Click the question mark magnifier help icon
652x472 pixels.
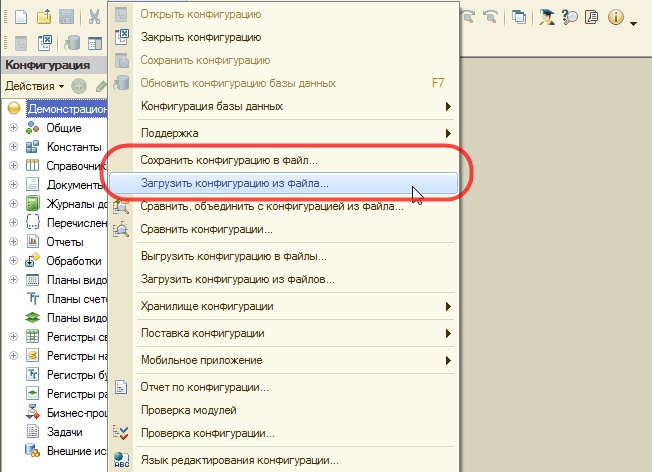pyautogui.click(x=569, y=17)
